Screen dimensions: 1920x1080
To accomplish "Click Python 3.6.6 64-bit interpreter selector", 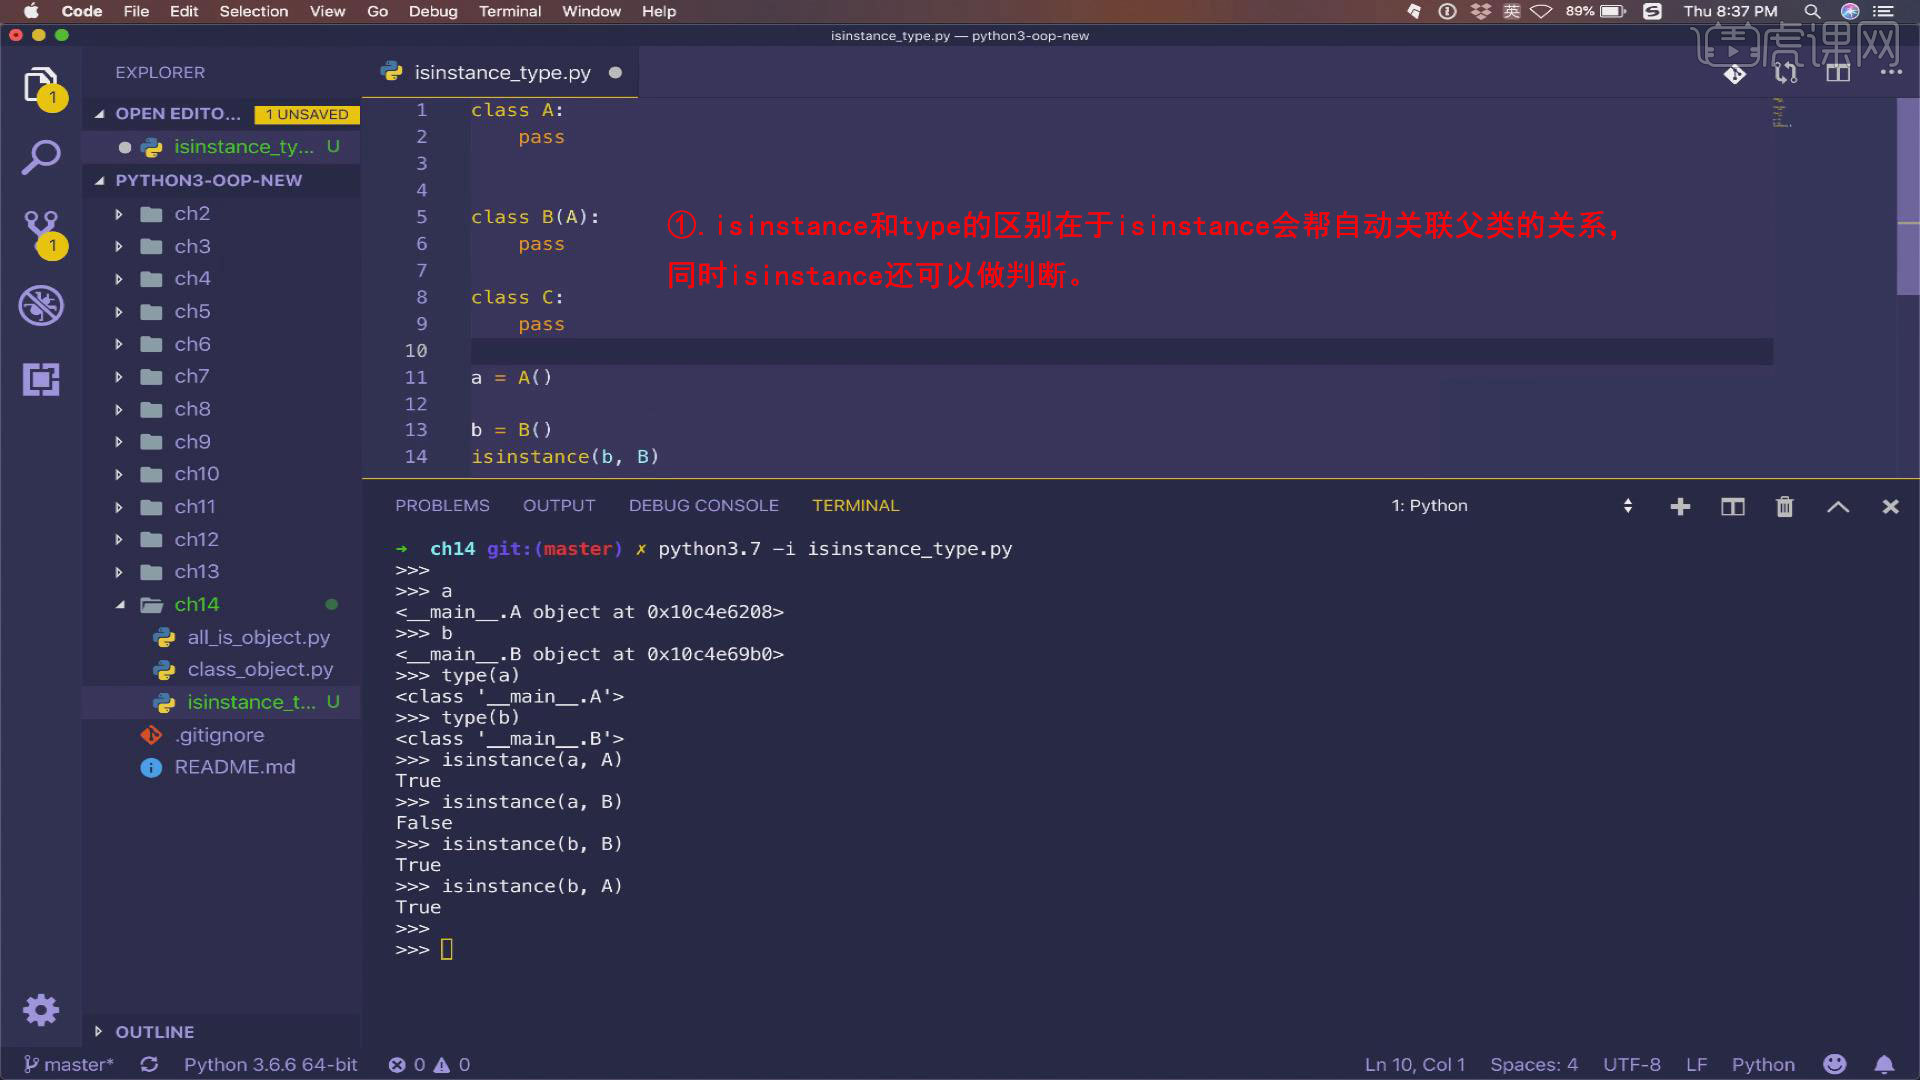I will 270,1065.
